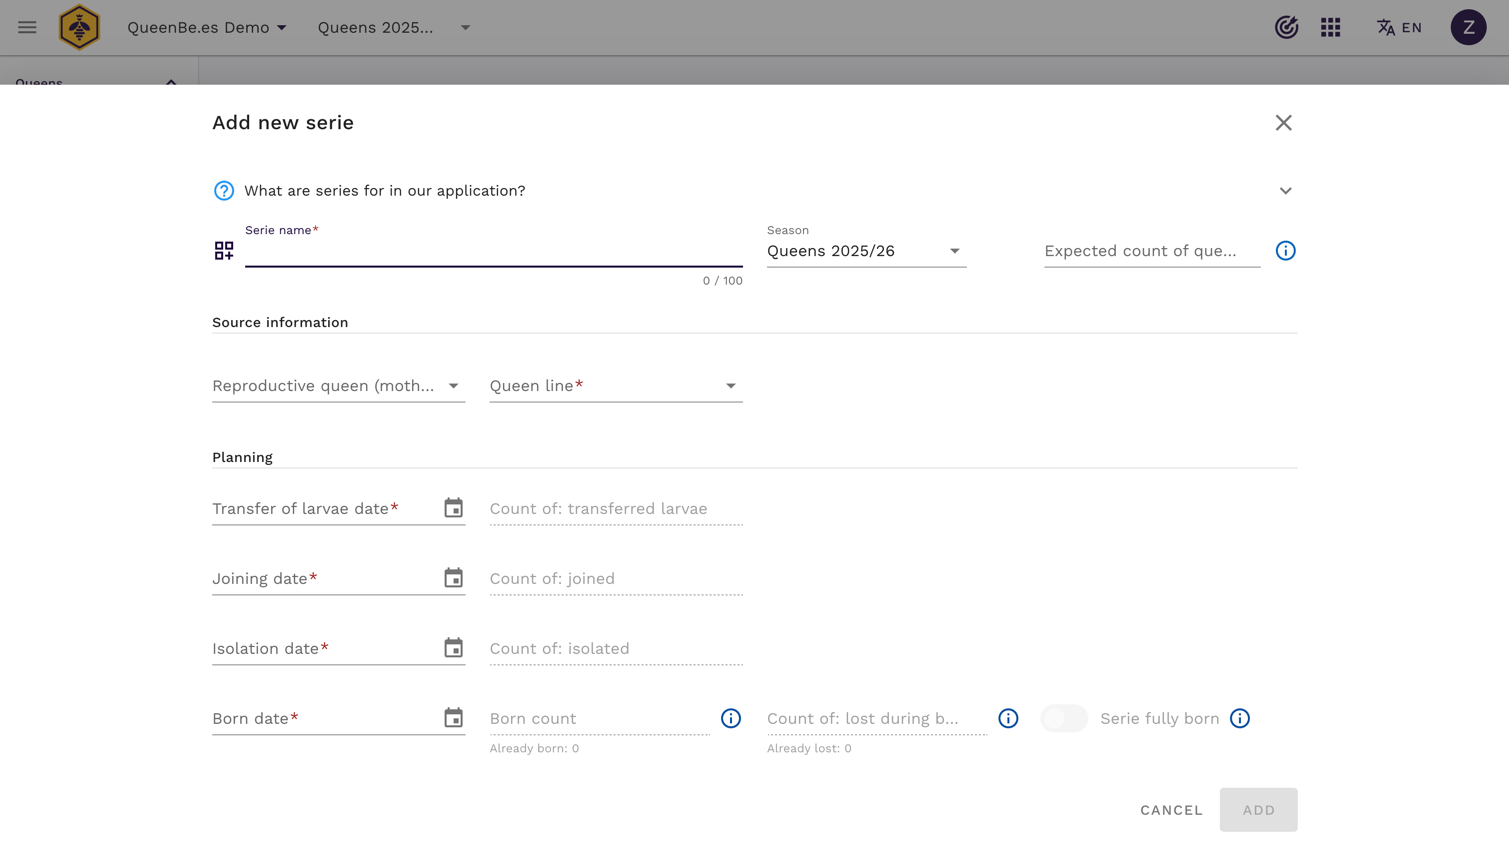Open the Born date calendar picker
The width and height of the screenshot is (1509, 852).
453,718
